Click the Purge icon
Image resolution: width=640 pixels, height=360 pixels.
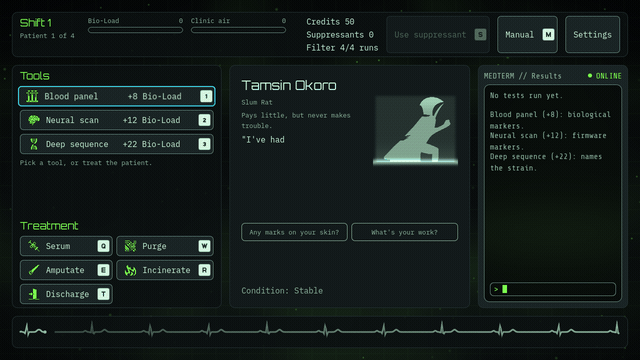(130, 246)
